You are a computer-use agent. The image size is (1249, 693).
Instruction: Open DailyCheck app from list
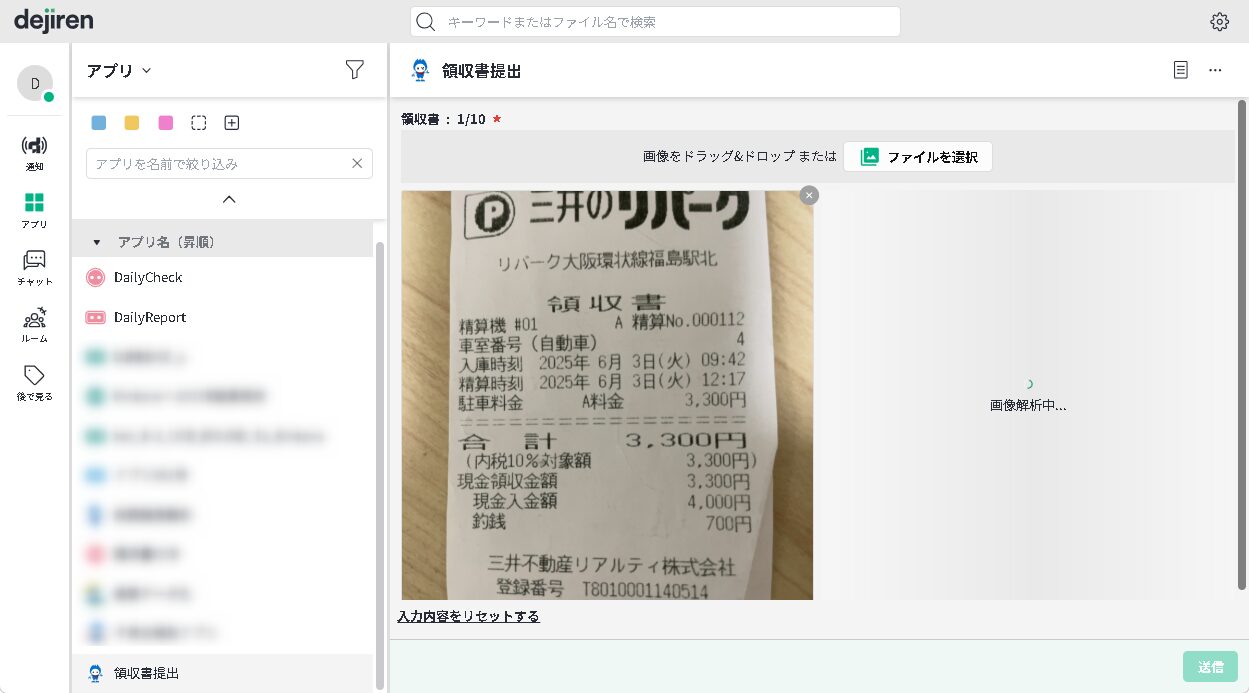[x=148, y=277]
